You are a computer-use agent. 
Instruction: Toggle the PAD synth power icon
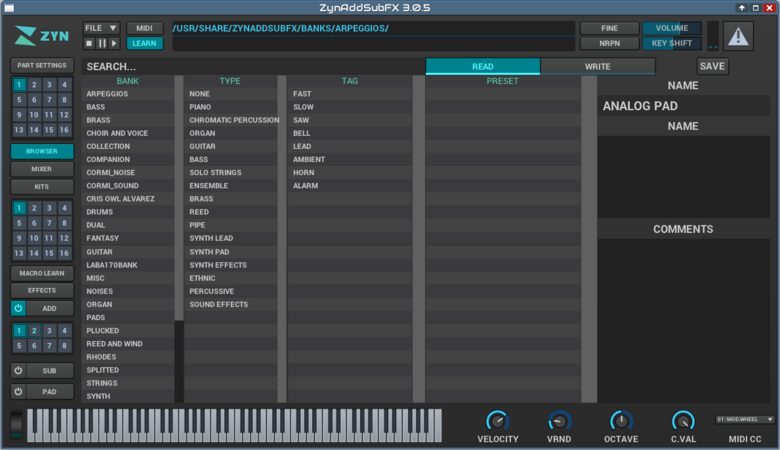click(x=18, y=391)
